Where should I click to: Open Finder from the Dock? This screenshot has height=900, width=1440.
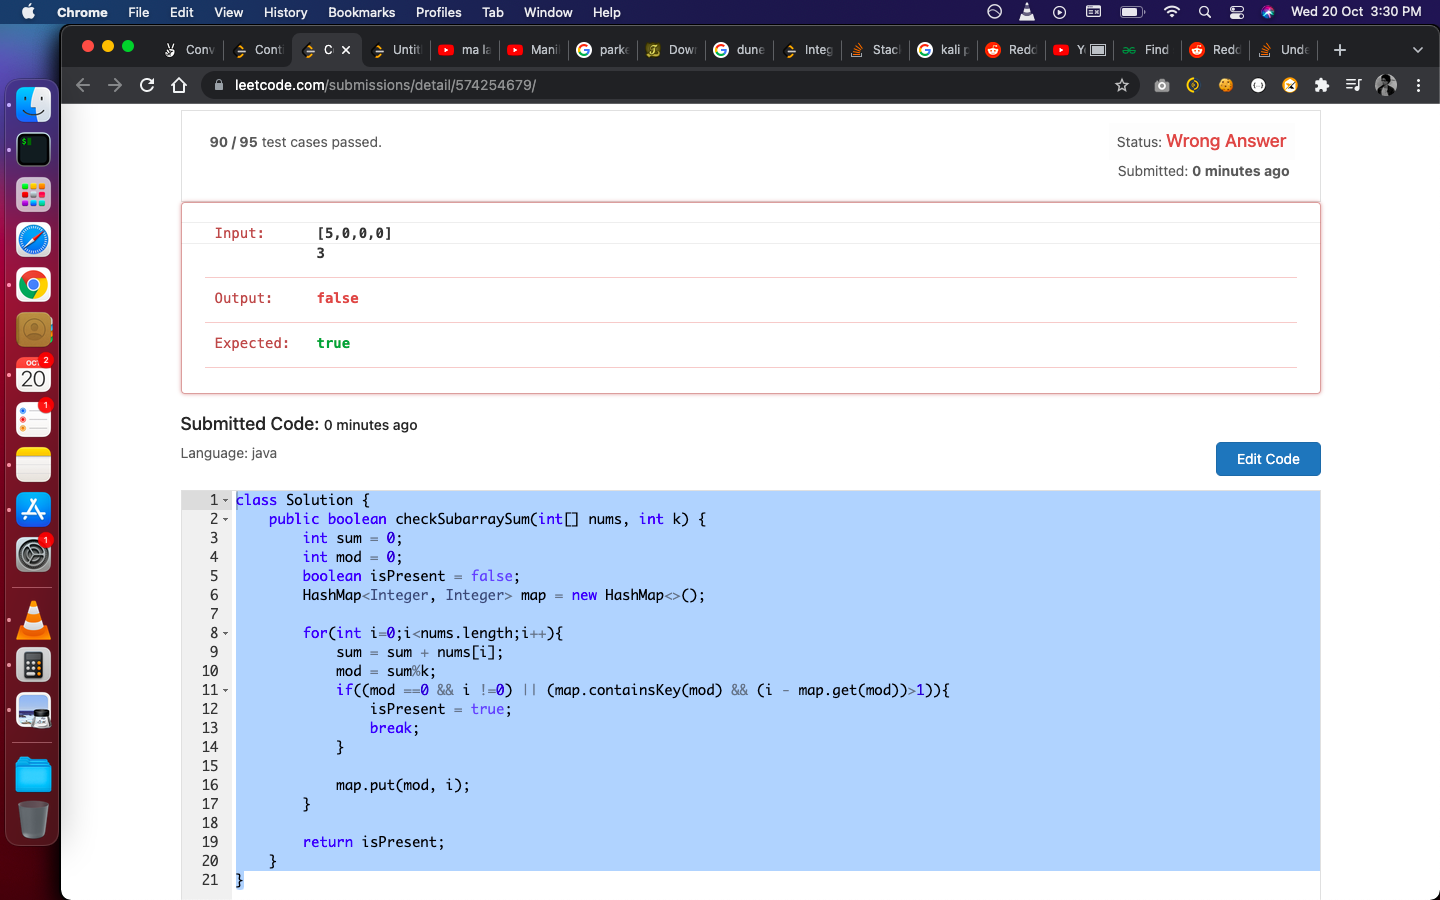click(x=33, y=104)
